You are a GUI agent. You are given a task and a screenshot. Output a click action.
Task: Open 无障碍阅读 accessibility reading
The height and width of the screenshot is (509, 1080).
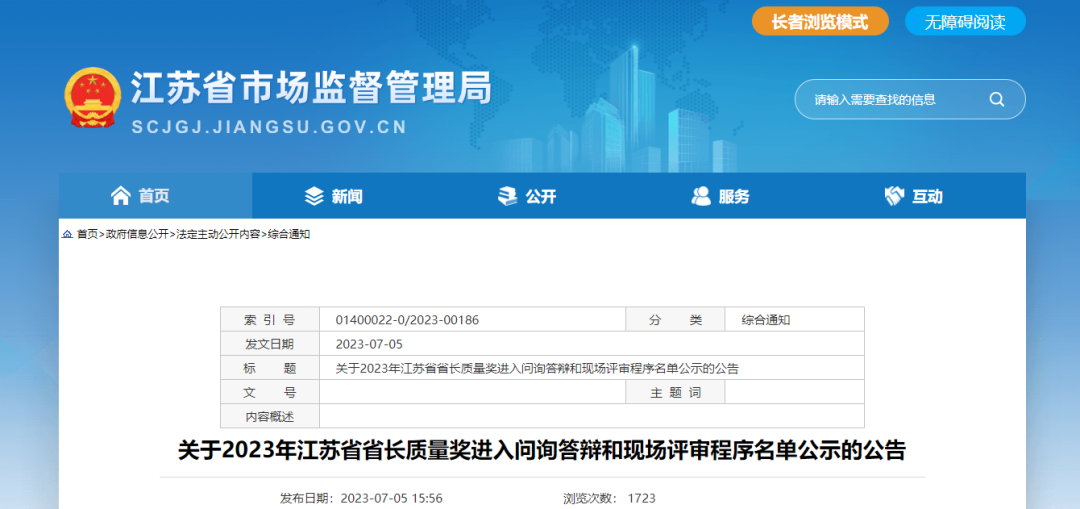click(x=964, y=21)
